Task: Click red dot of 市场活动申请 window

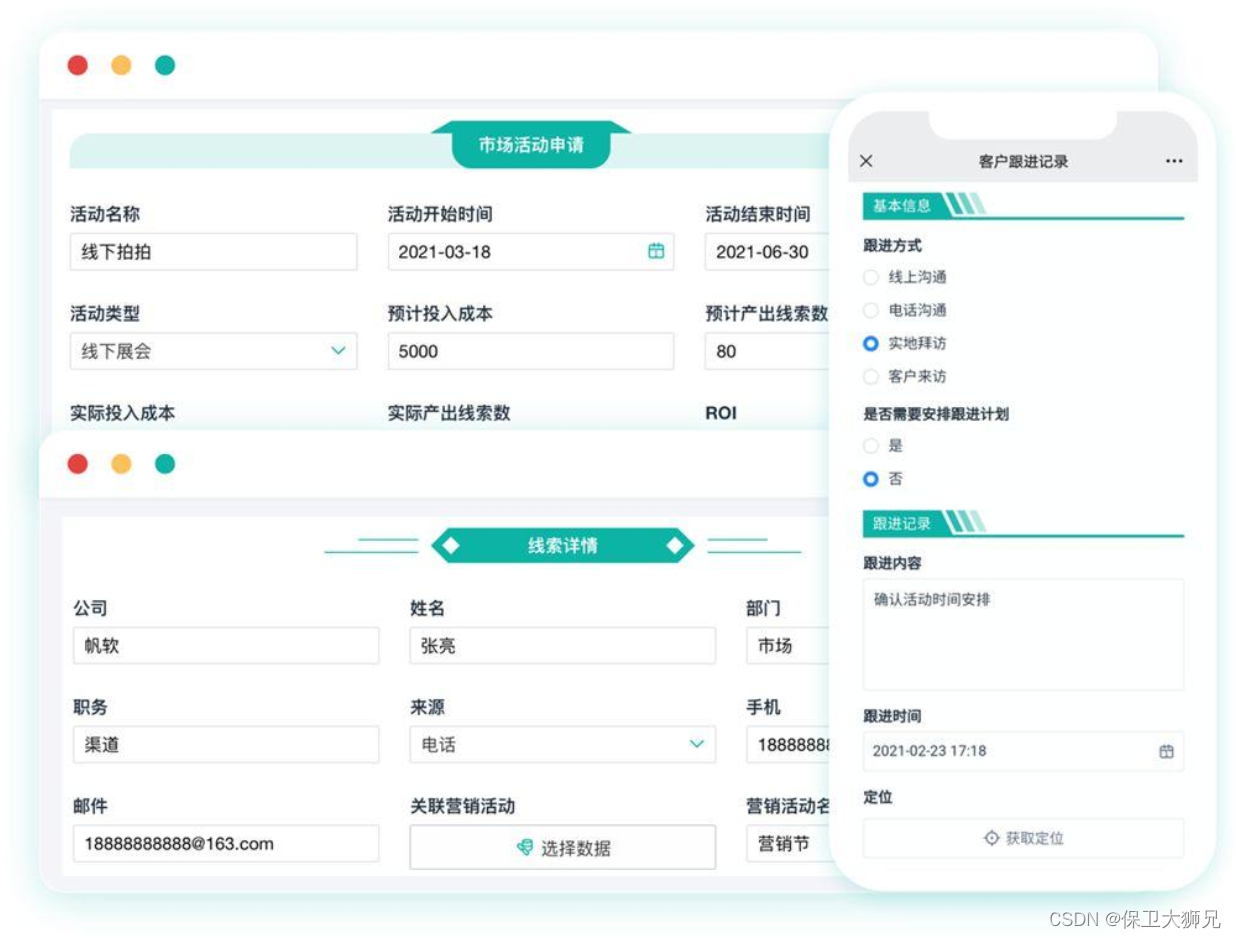Action: click(x=78, y=65)
